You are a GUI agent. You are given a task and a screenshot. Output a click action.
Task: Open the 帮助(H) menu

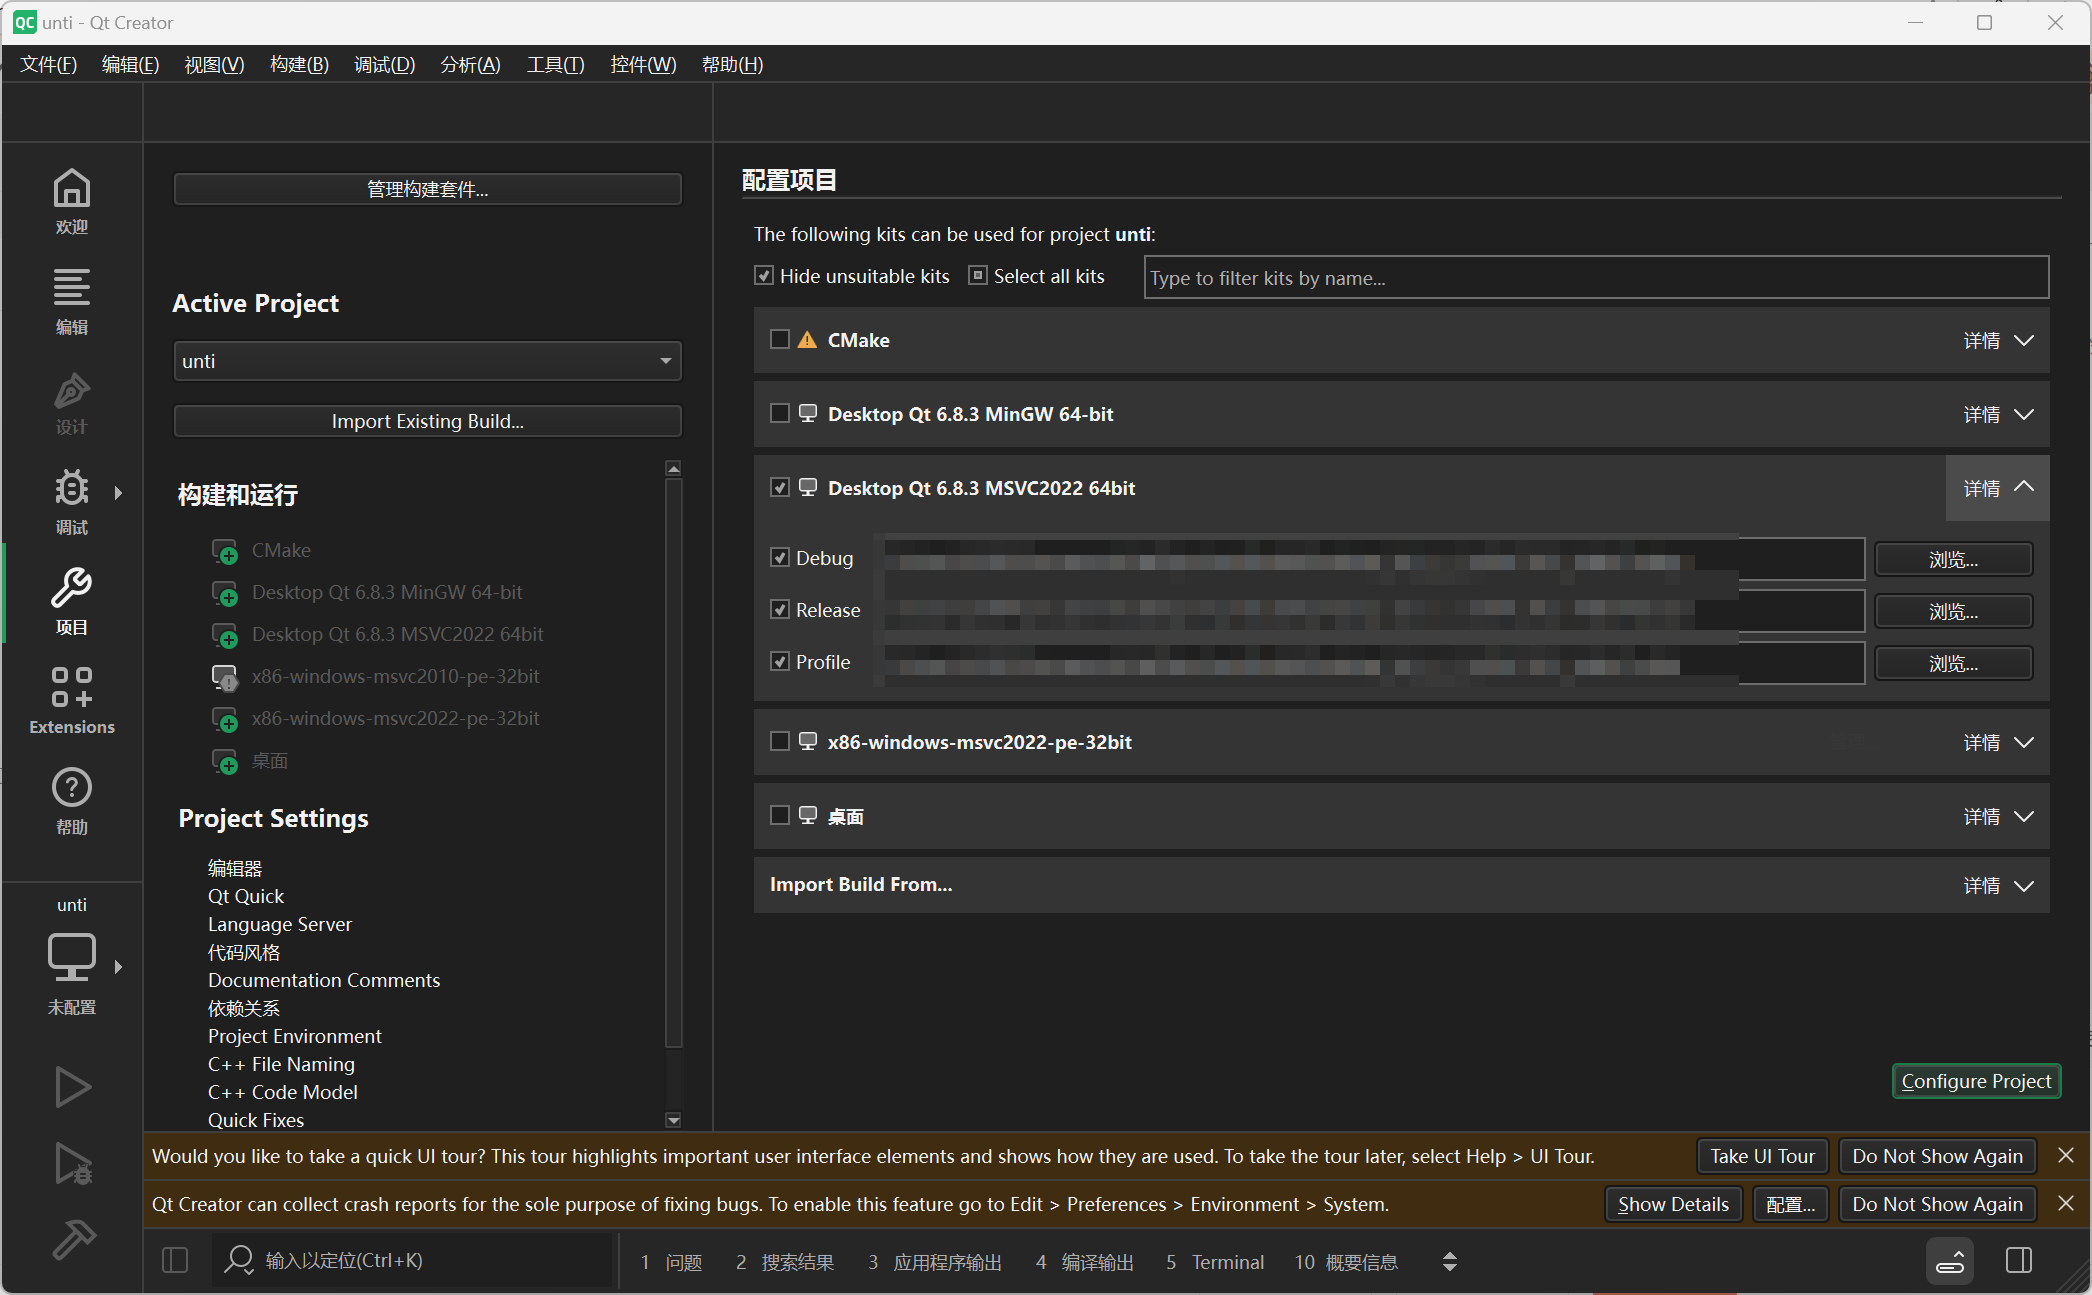[732, 65]
